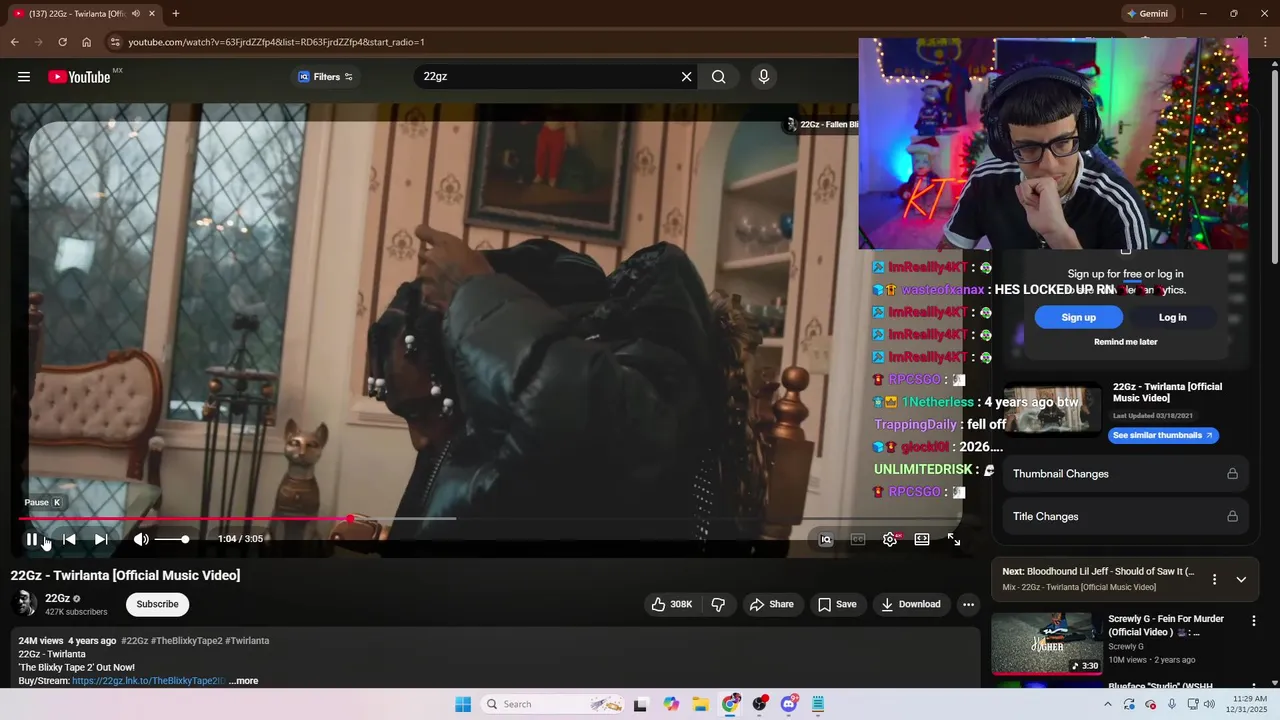Viewport: 1280px width, 720px height.
Task: Open File Explorer from the taskbar
Action: tap(700, 704)
